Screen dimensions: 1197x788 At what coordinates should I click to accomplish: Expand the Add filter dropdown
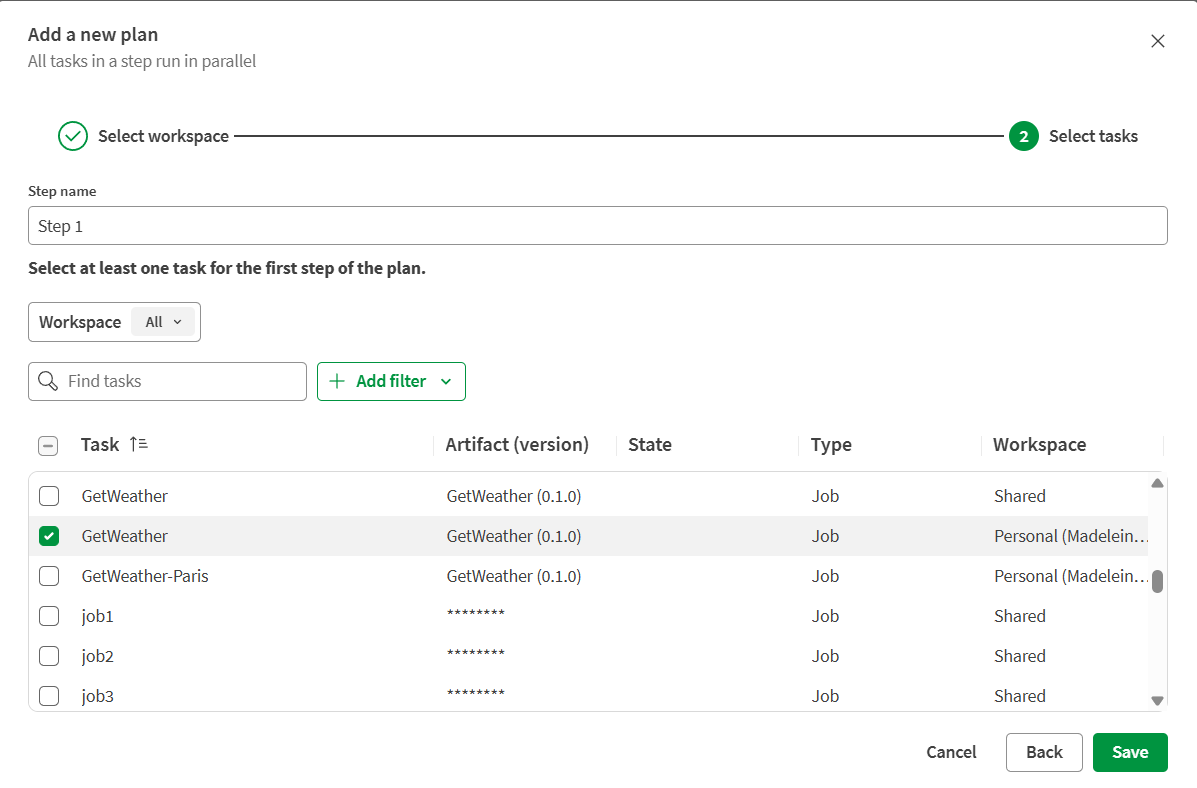(x=445, y=381)
